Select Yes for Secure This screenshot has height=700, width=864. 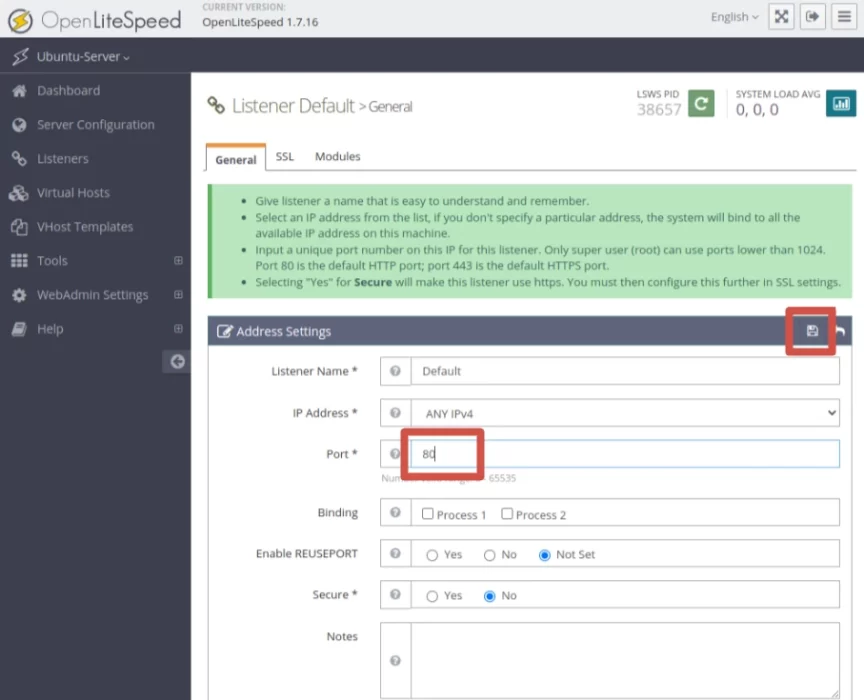pos(432,596)
